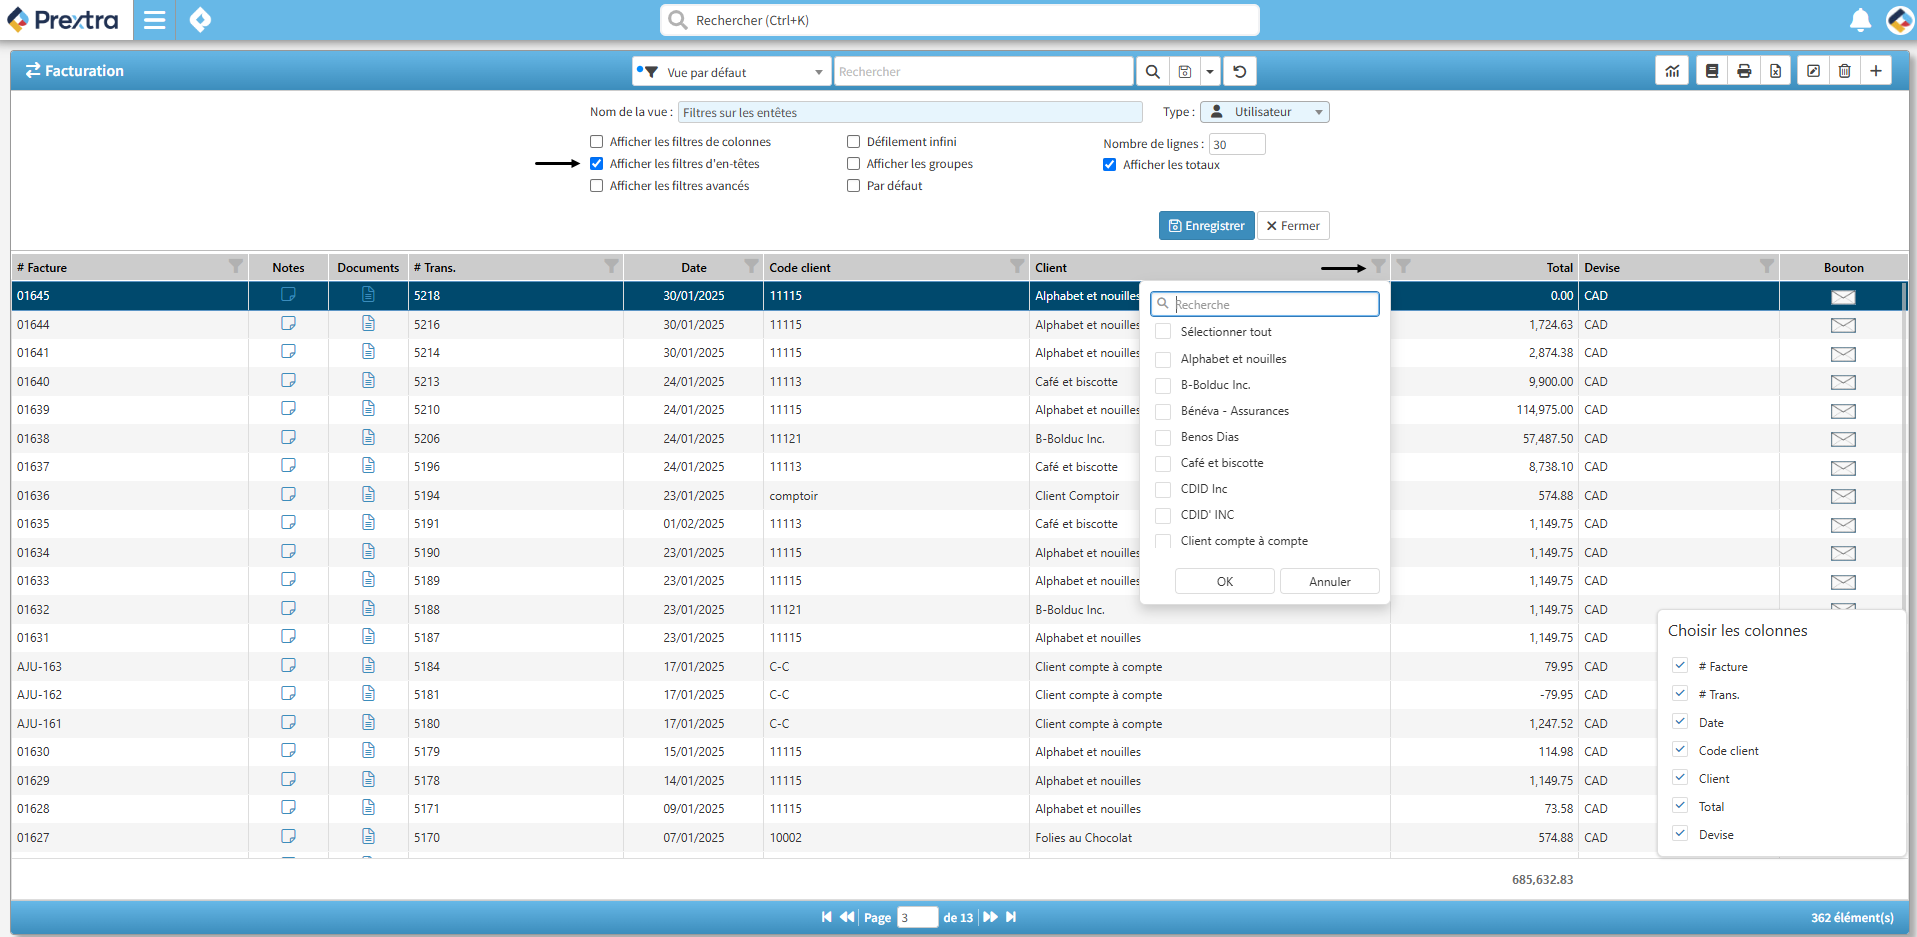
Task: Open the user profile avatar
Action: [x=1899, y=20]
